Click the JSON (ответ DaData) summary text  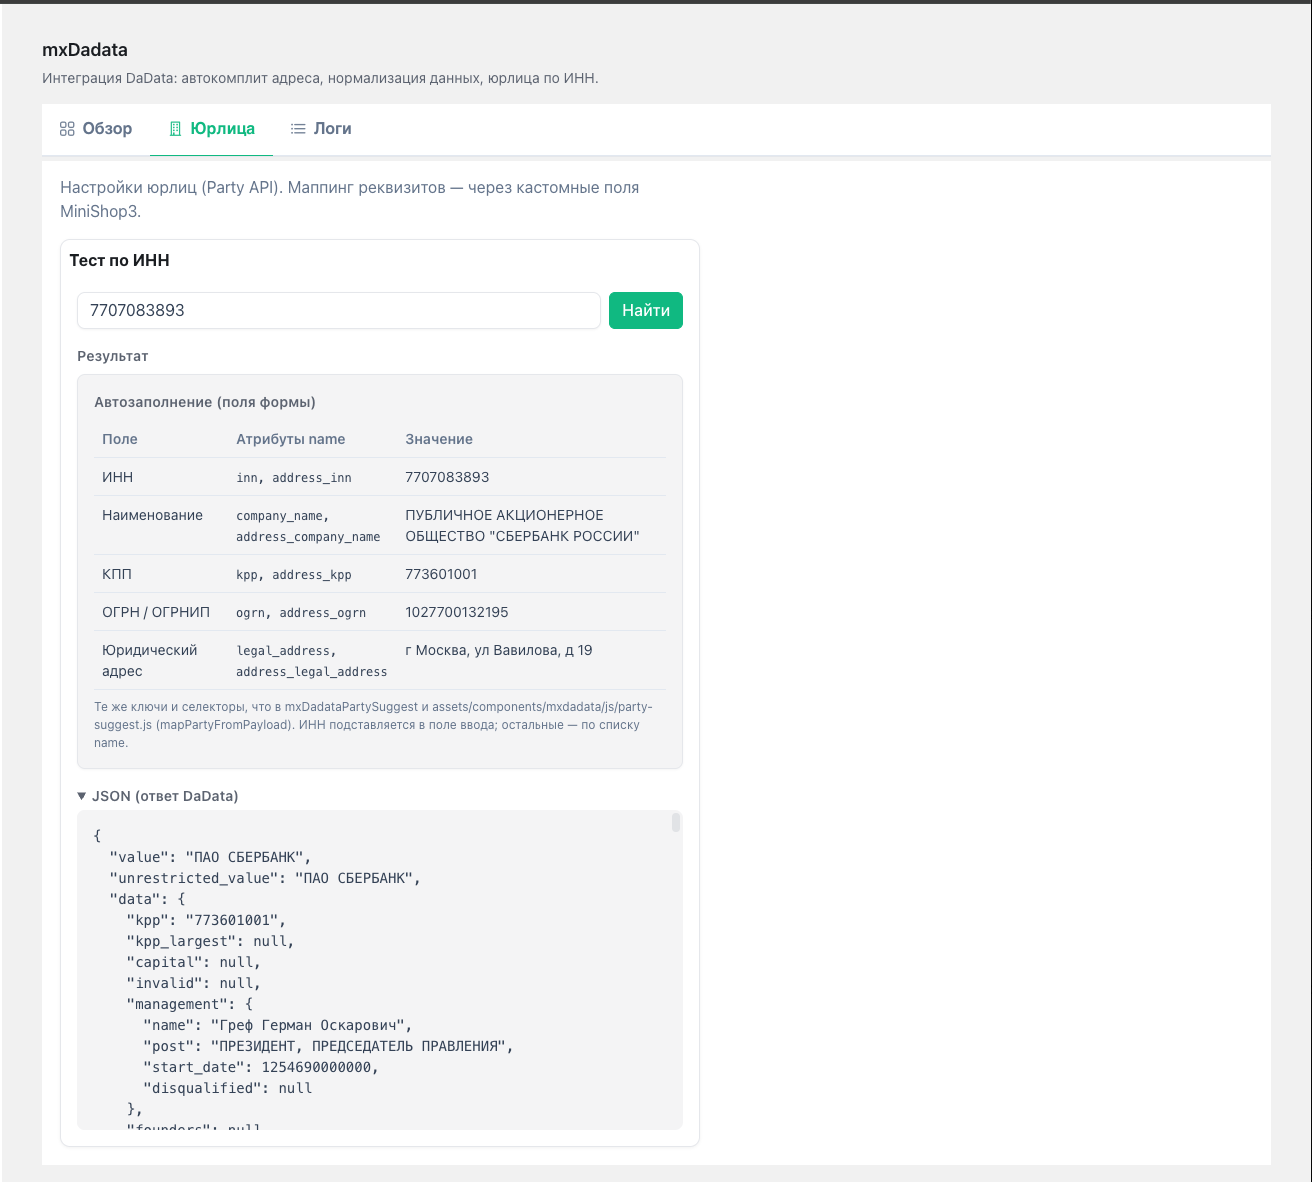click(x=165, y=796)
